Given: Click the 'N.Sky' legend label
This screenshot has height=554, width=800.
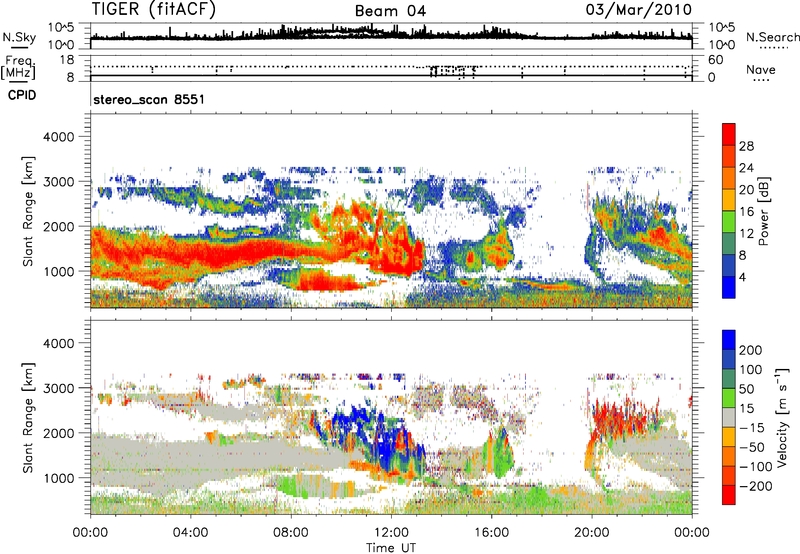Looking at the screenshot, I should 19,37.
